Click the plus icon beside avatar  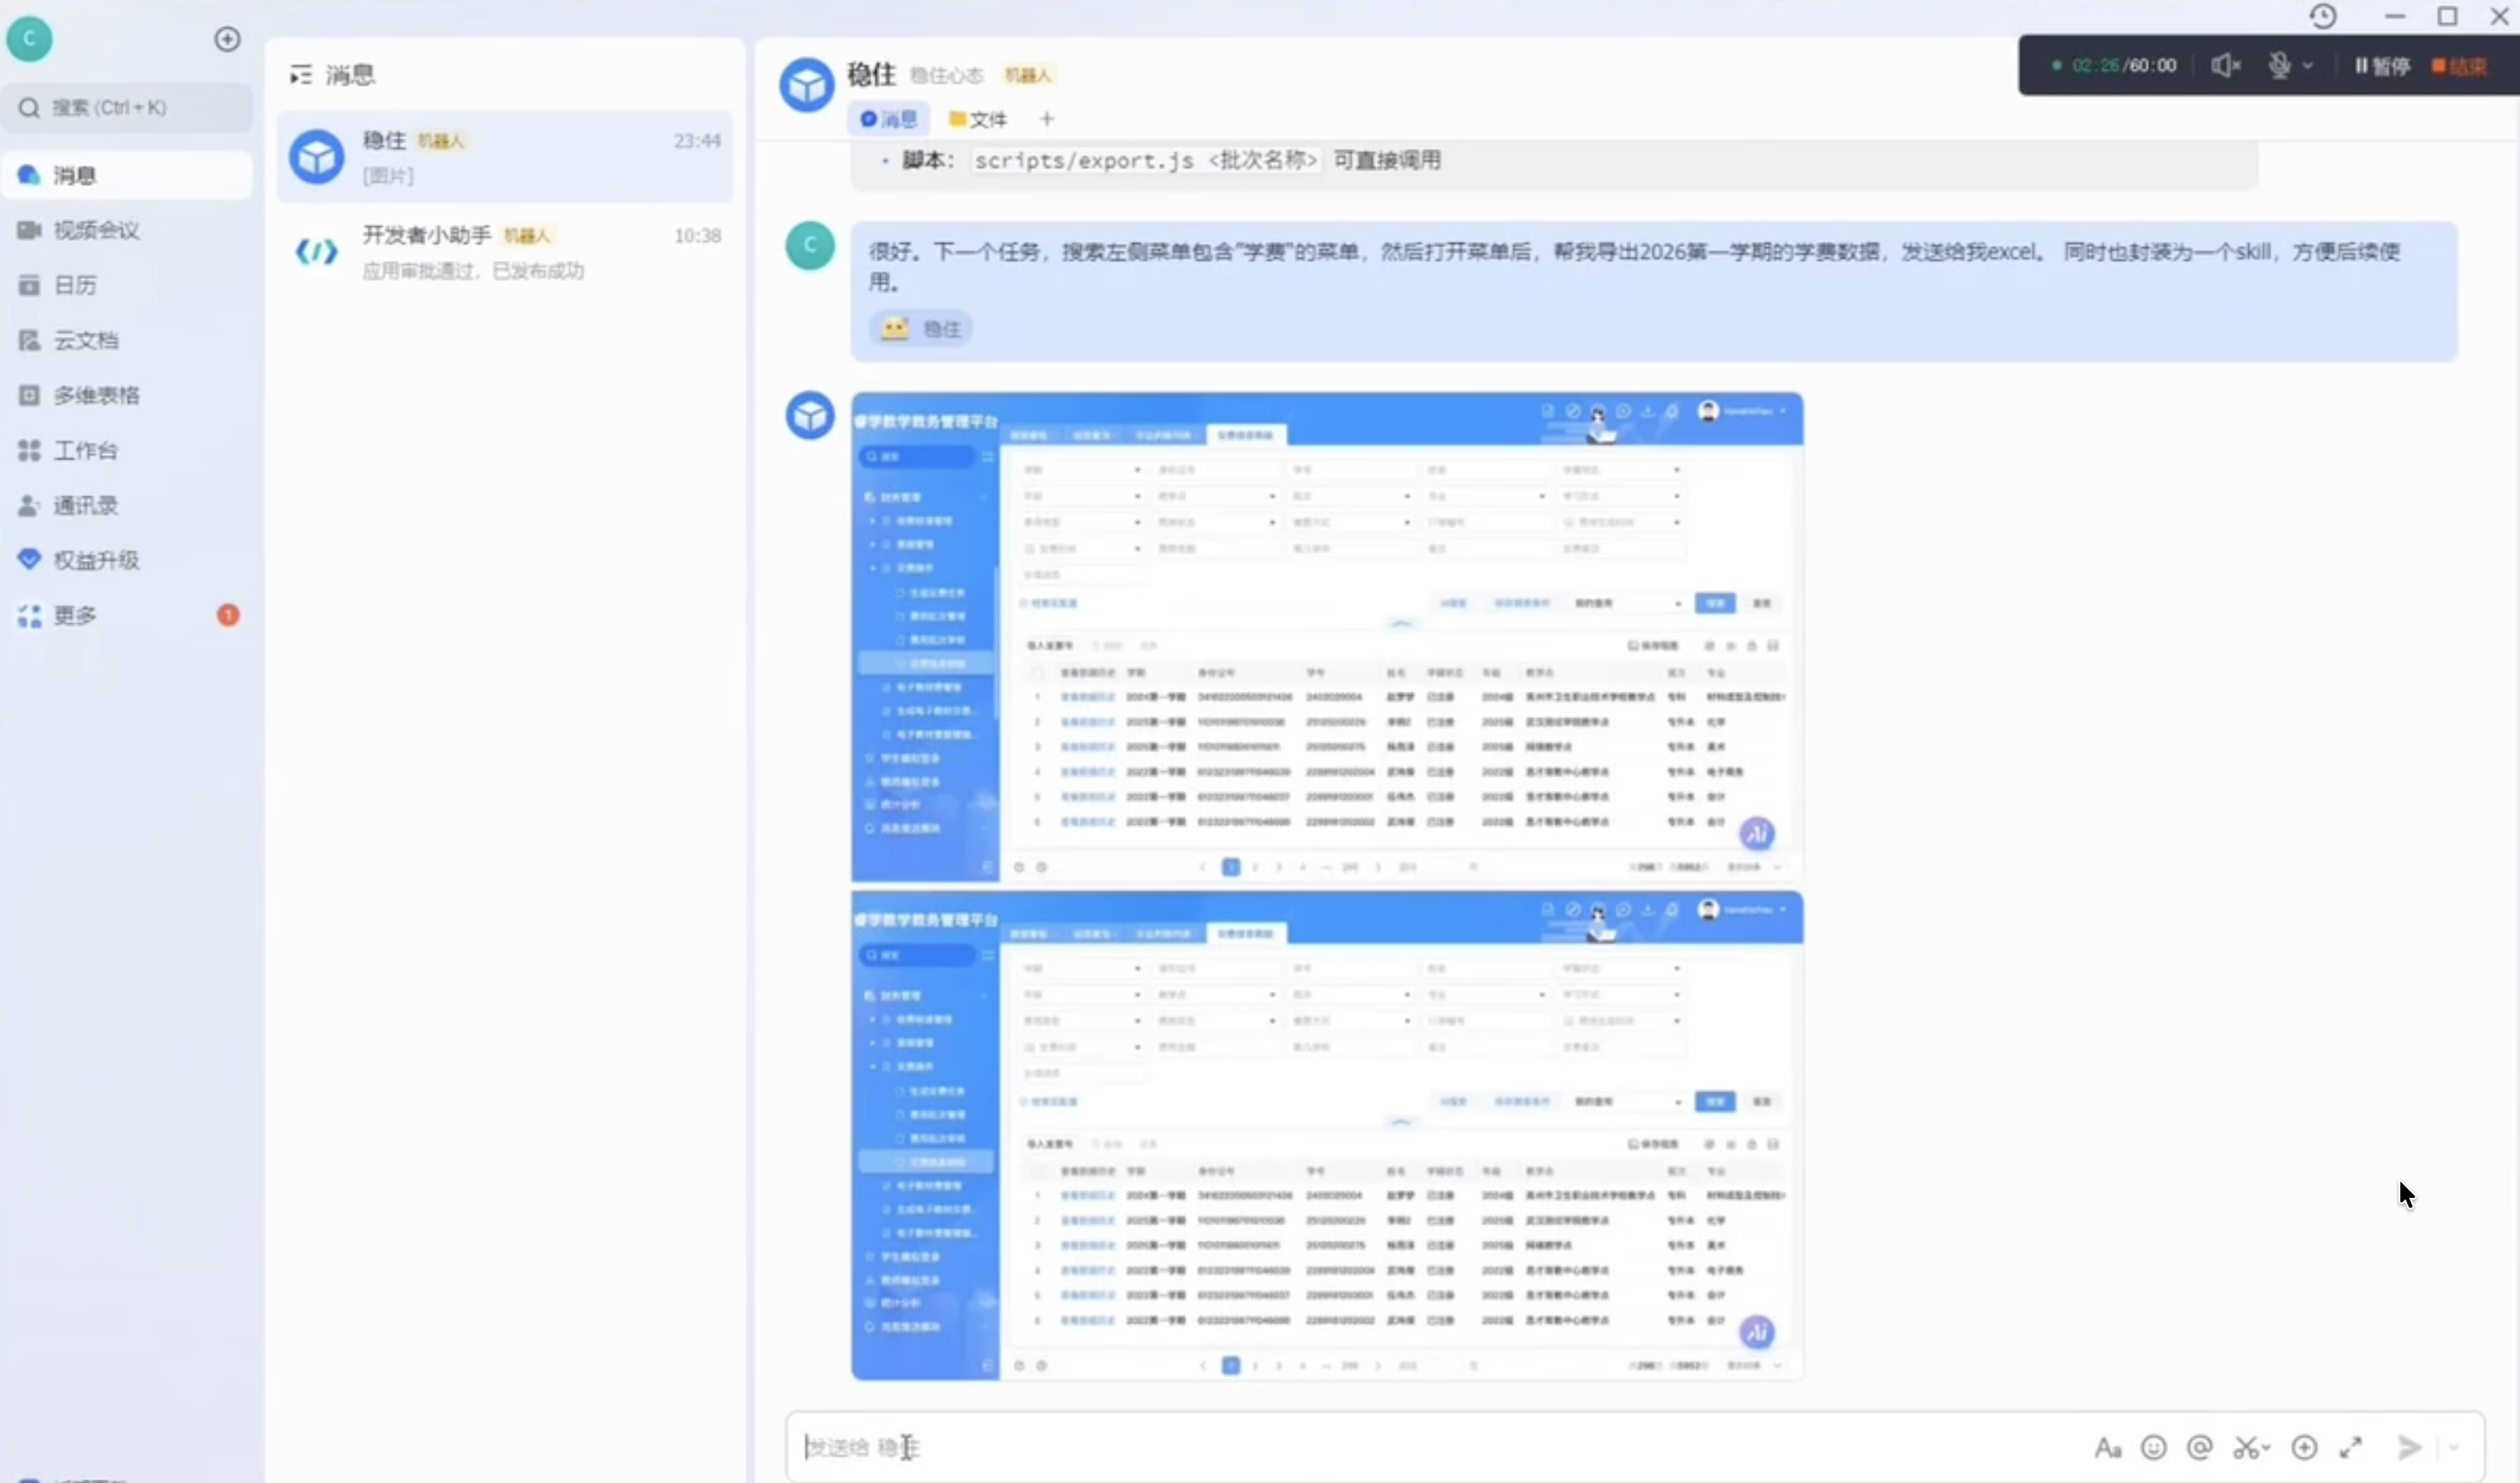227,39
